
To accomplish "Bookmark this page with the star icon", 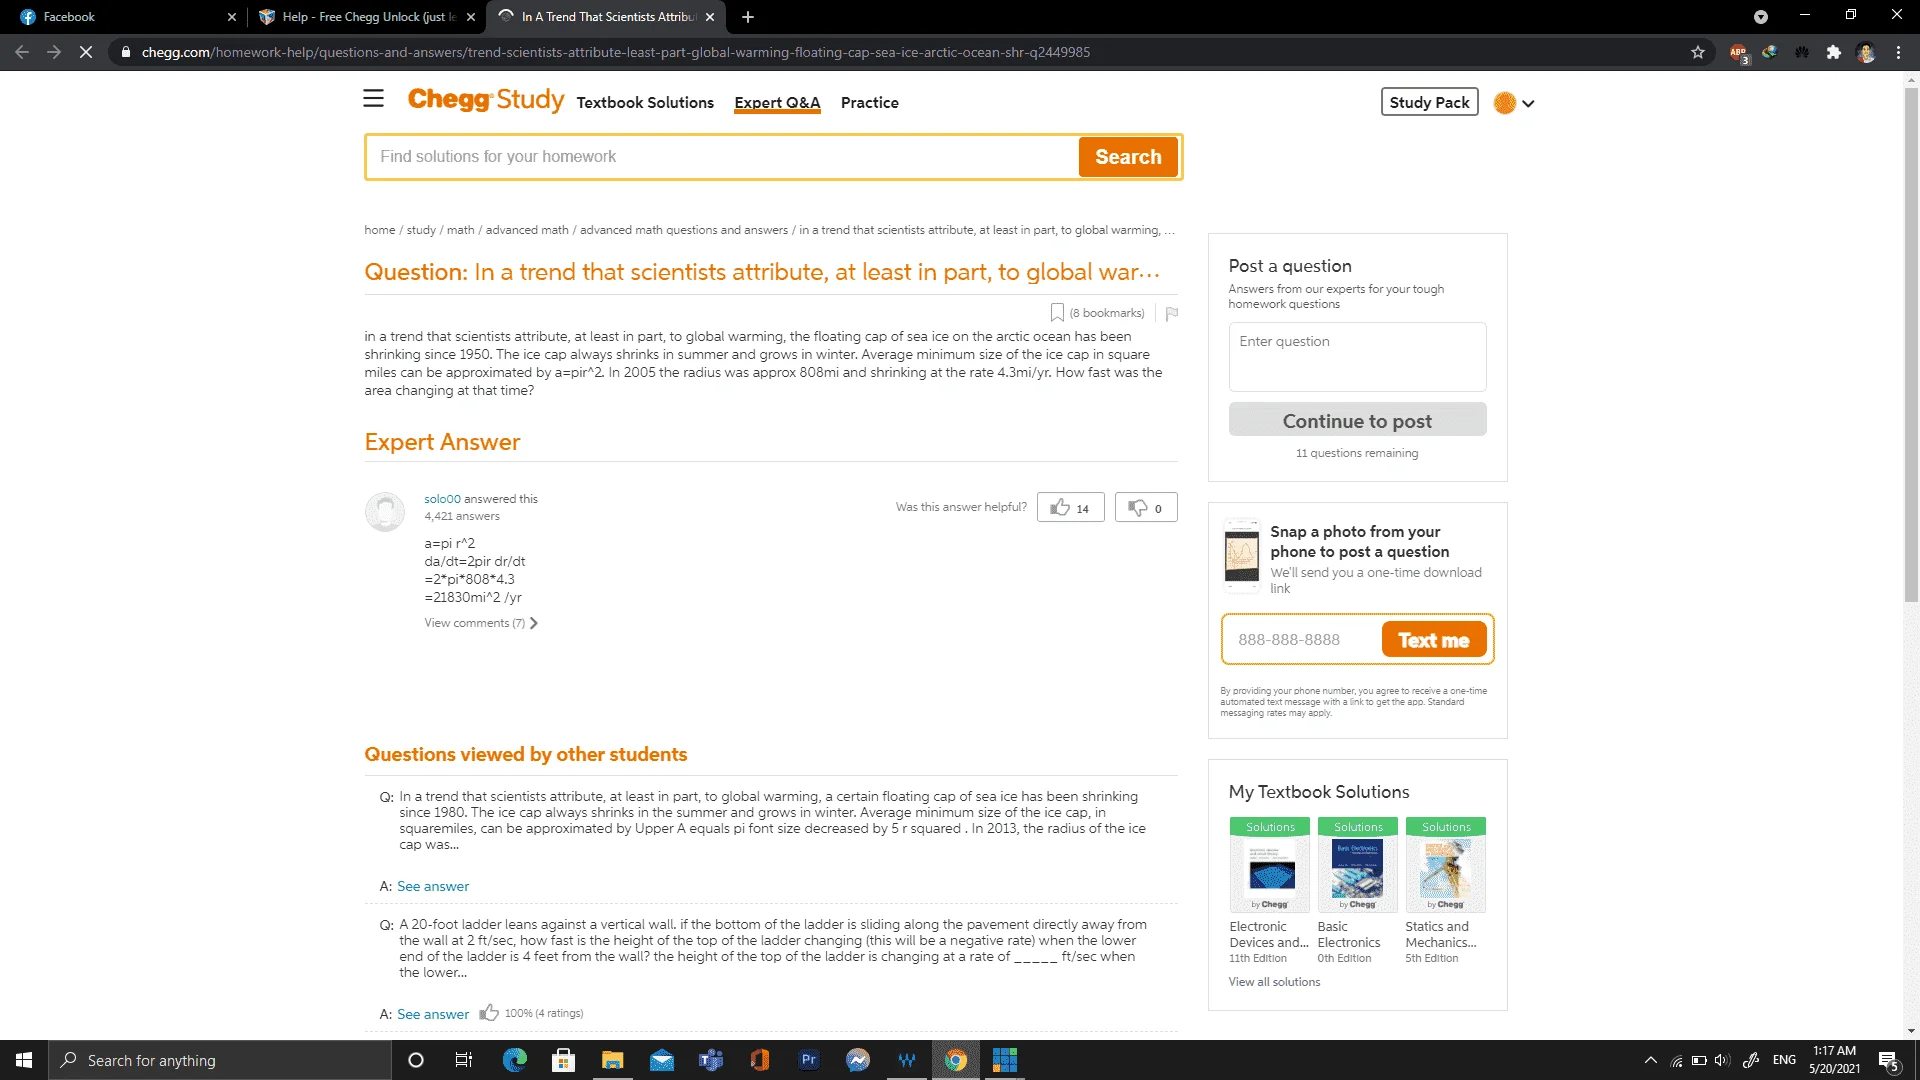I will click(x=1698, y=52).
